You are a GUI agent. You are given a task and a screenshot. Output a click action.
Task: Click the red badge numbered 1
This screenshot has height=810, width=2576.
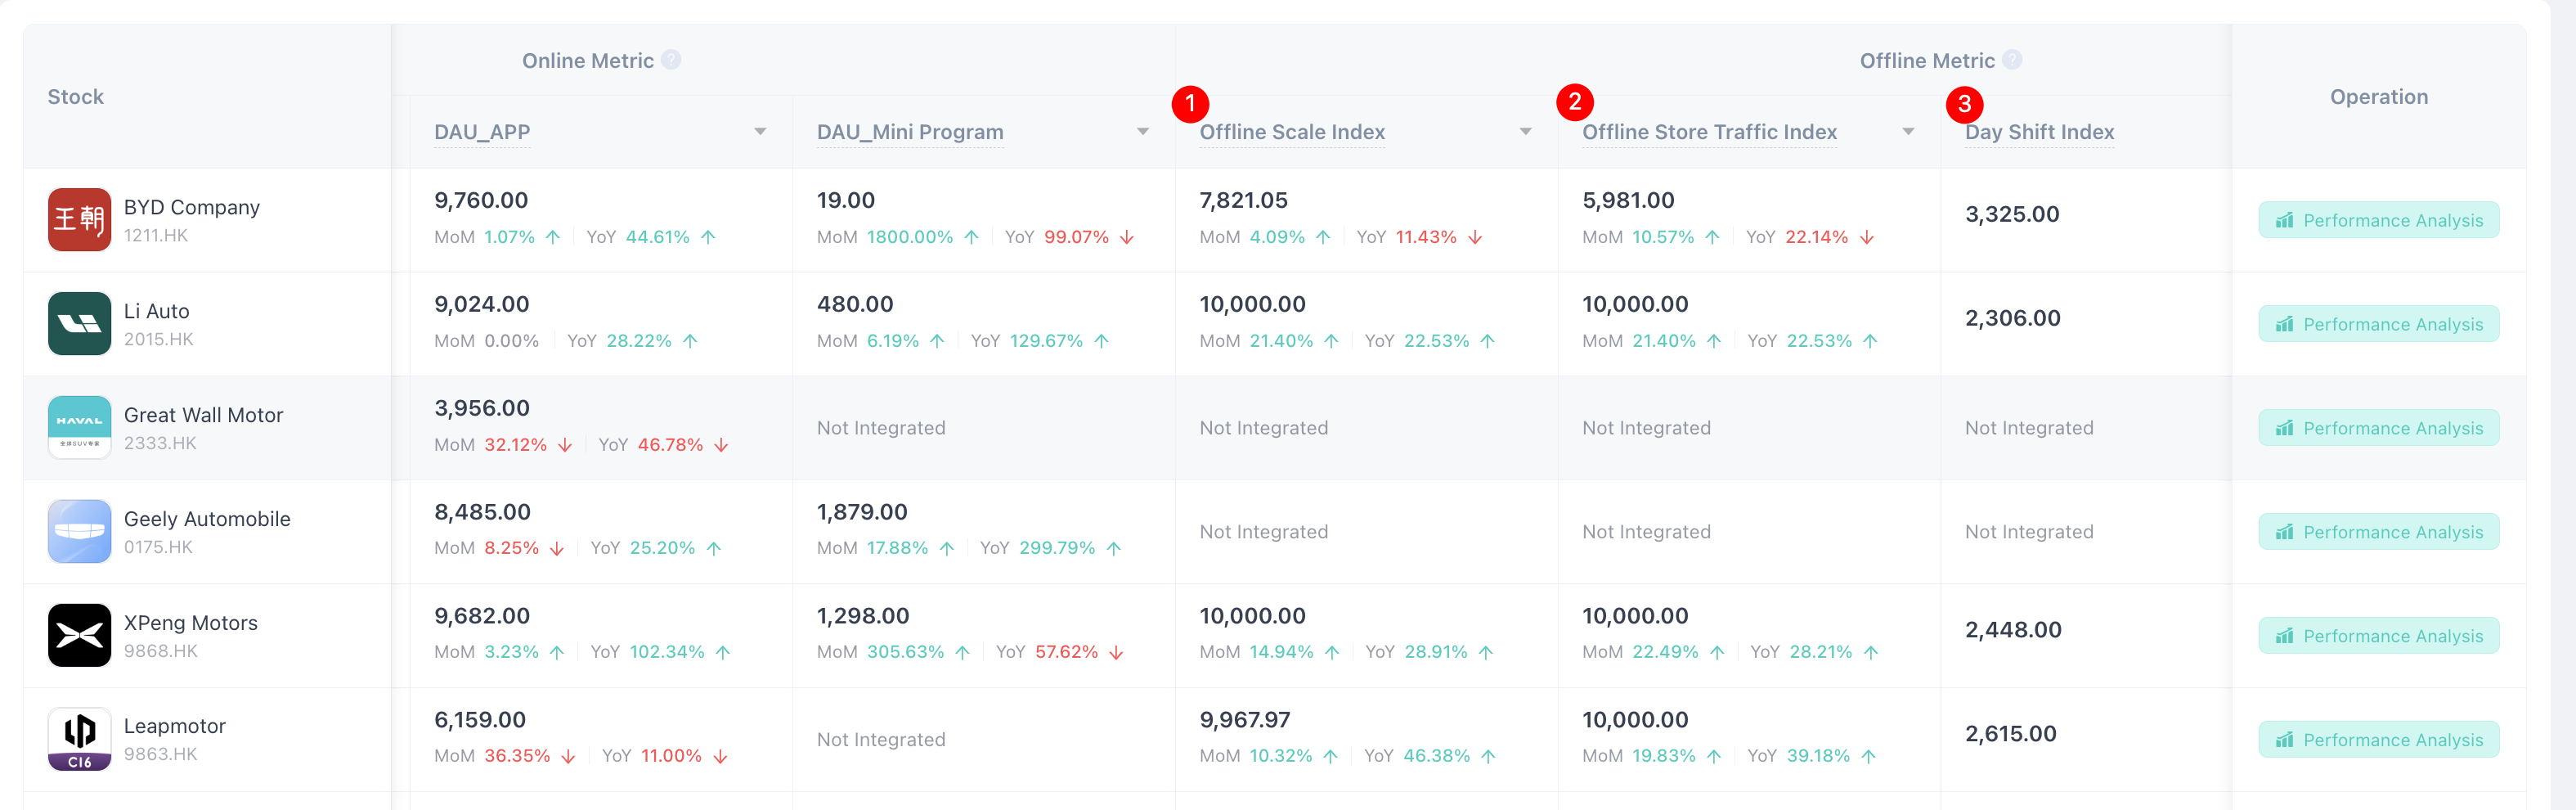click(x=1190, y=102)
